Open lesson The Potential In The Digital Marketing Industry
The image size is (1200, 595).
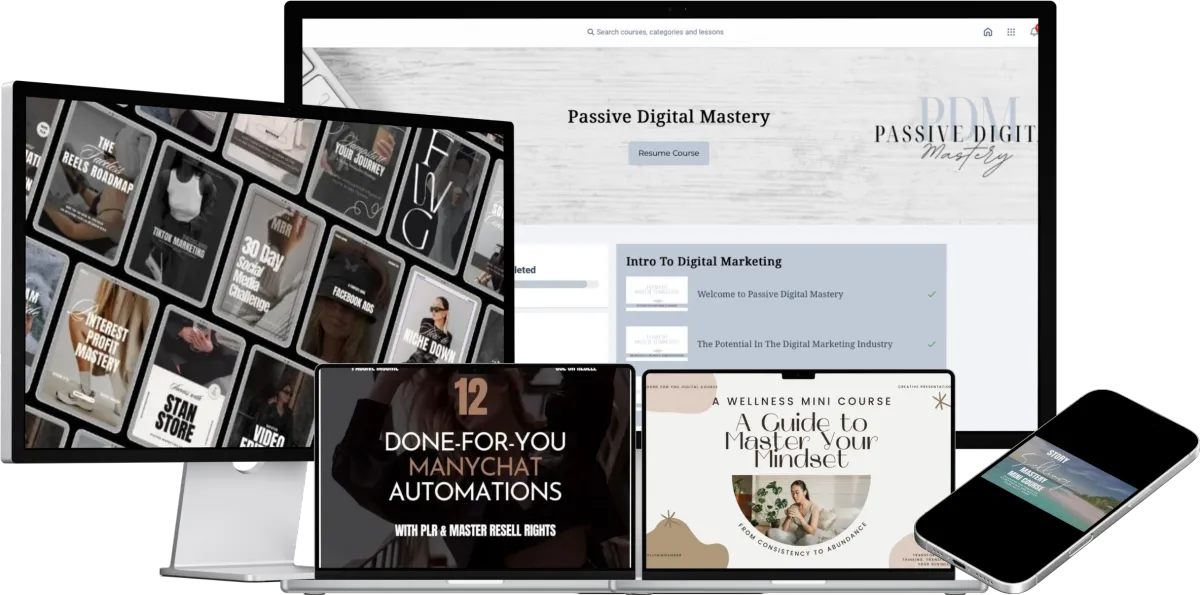coord(795,344)
